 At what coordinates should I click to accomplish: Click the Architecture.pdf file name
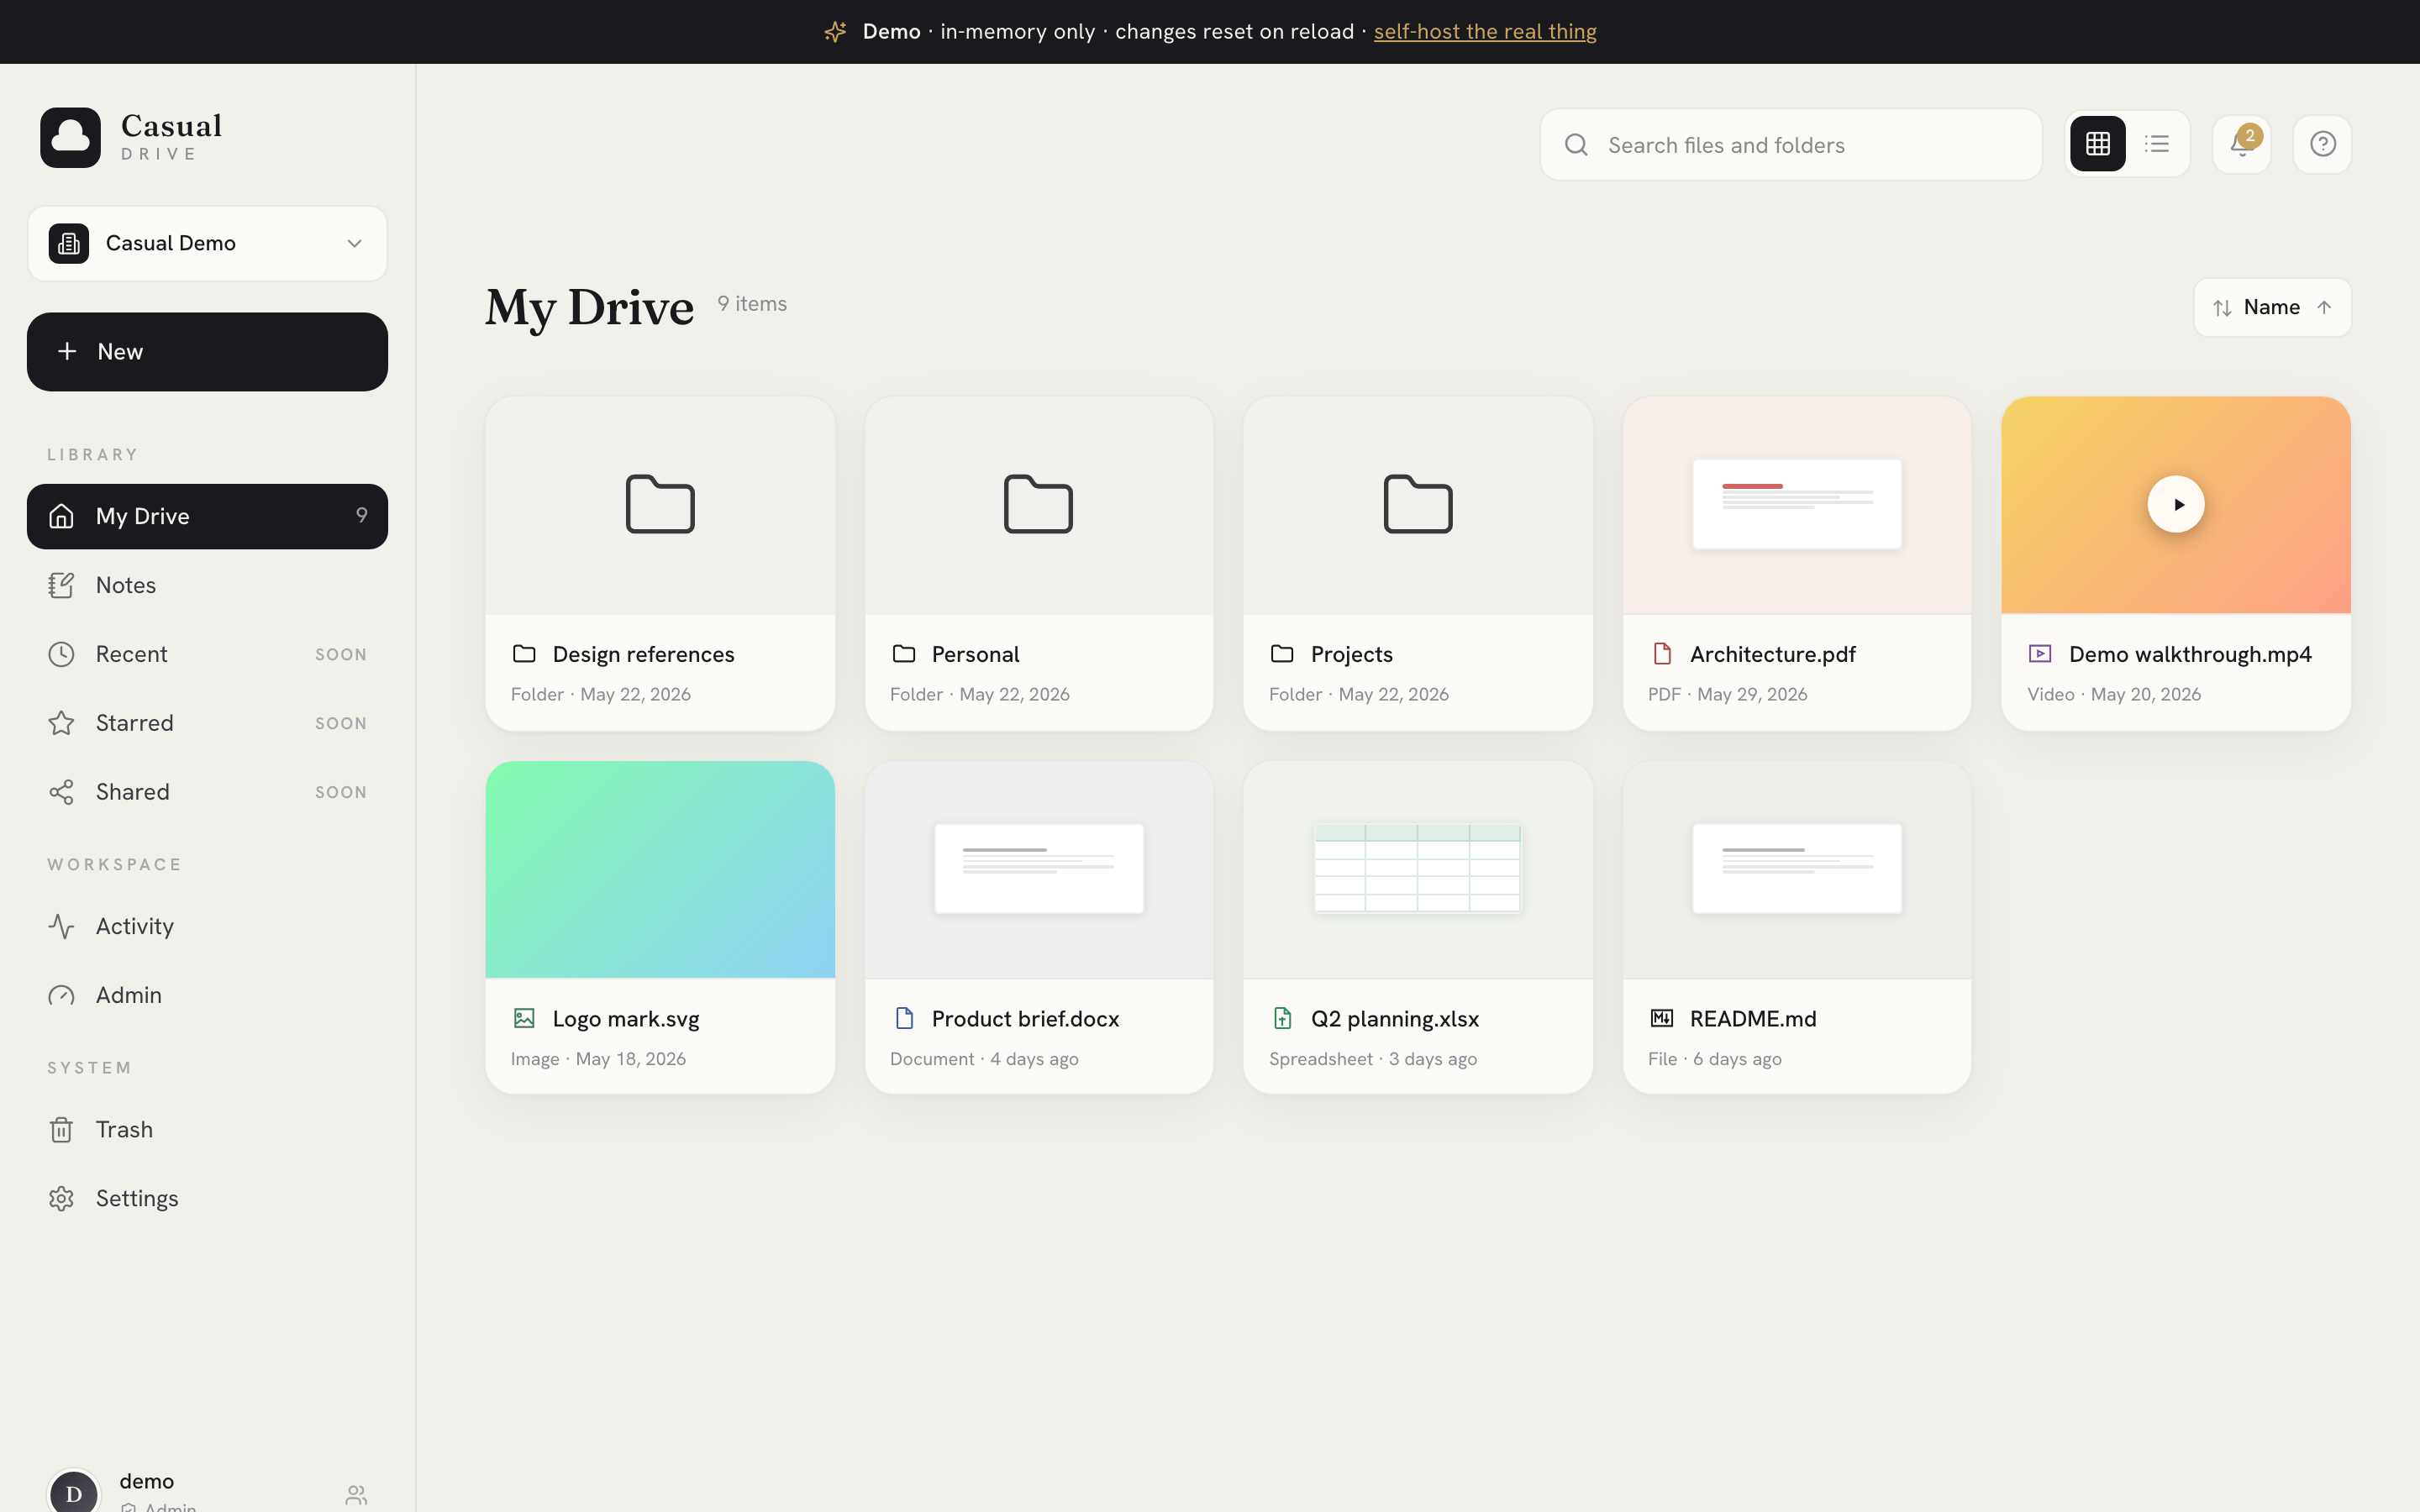tap(1772, 654)
